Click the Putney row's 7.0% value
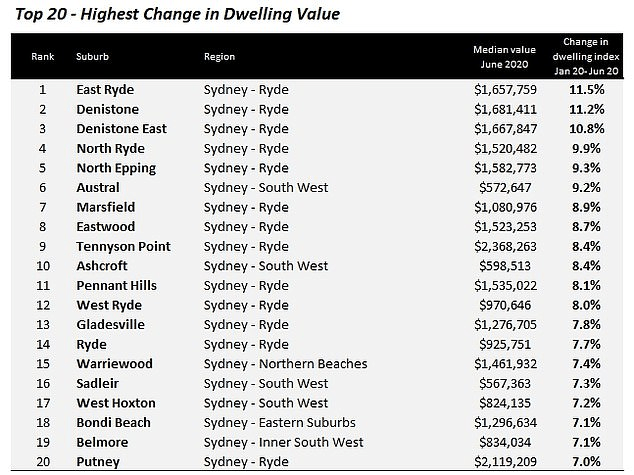This screenshot has height=475, width=634. [x=586, y=462]
